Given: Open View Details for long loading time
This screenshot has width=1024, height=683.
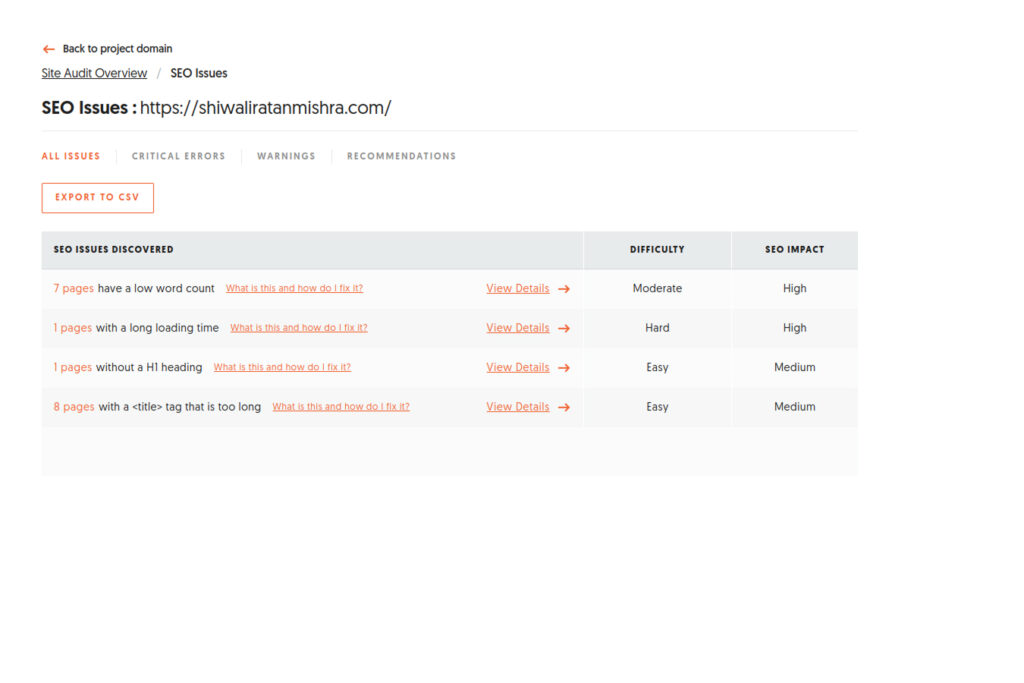Looking at the screenshot, I should click(517, 328).
